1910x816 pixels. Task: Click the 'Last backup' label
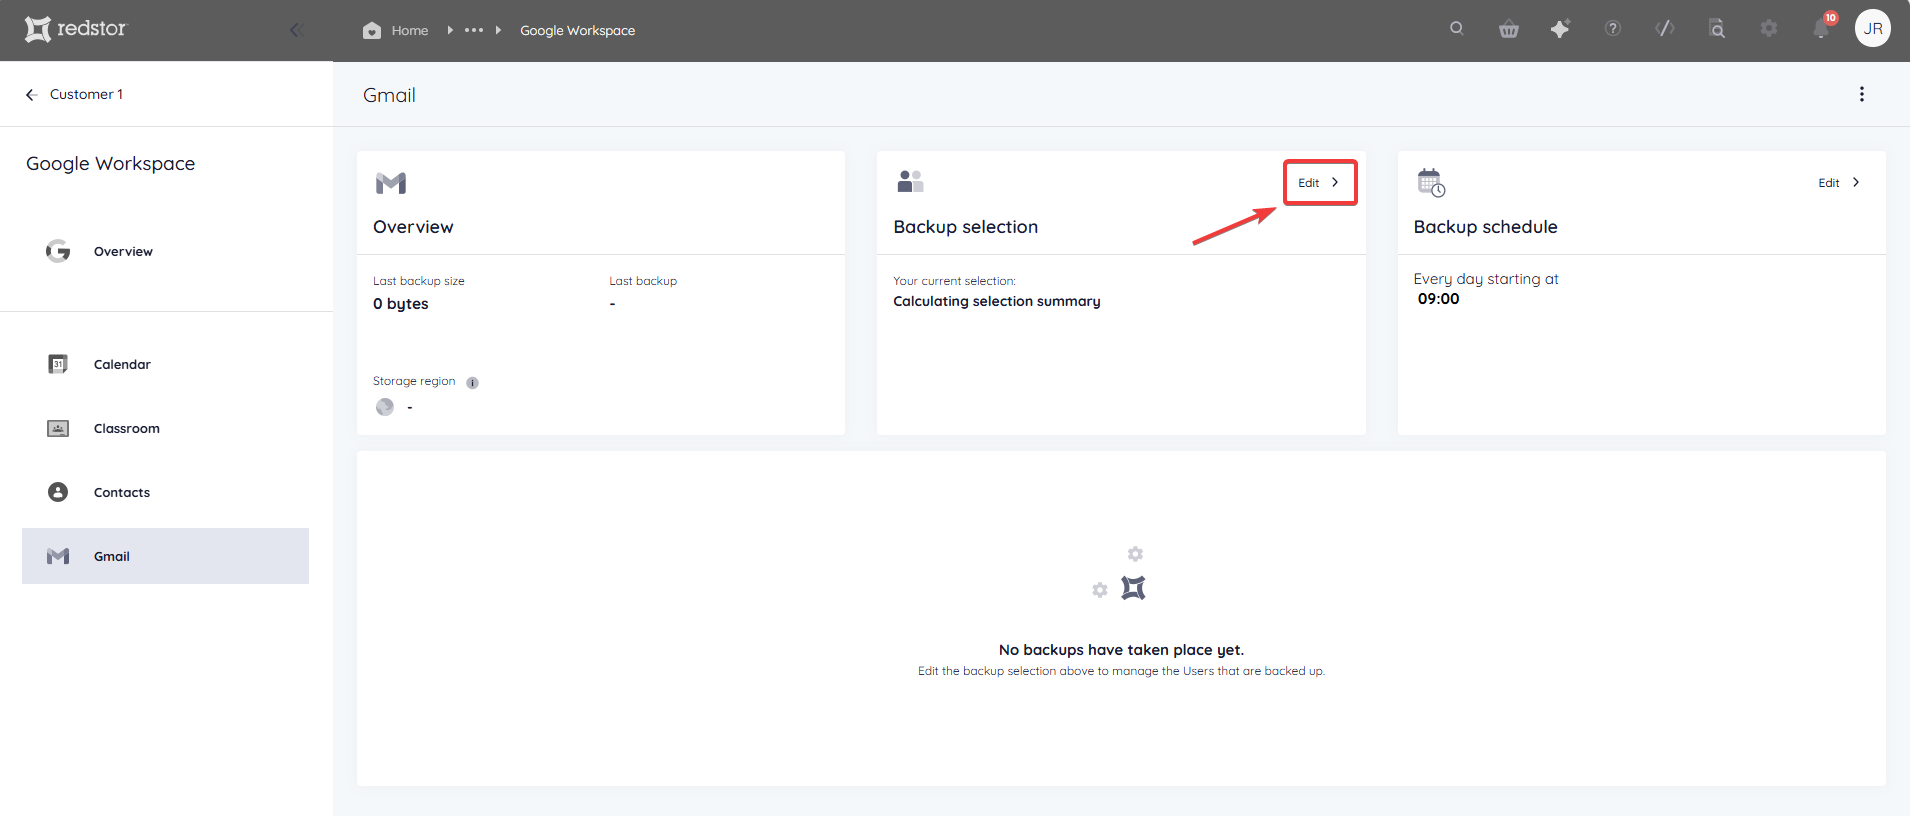point(643,281)
